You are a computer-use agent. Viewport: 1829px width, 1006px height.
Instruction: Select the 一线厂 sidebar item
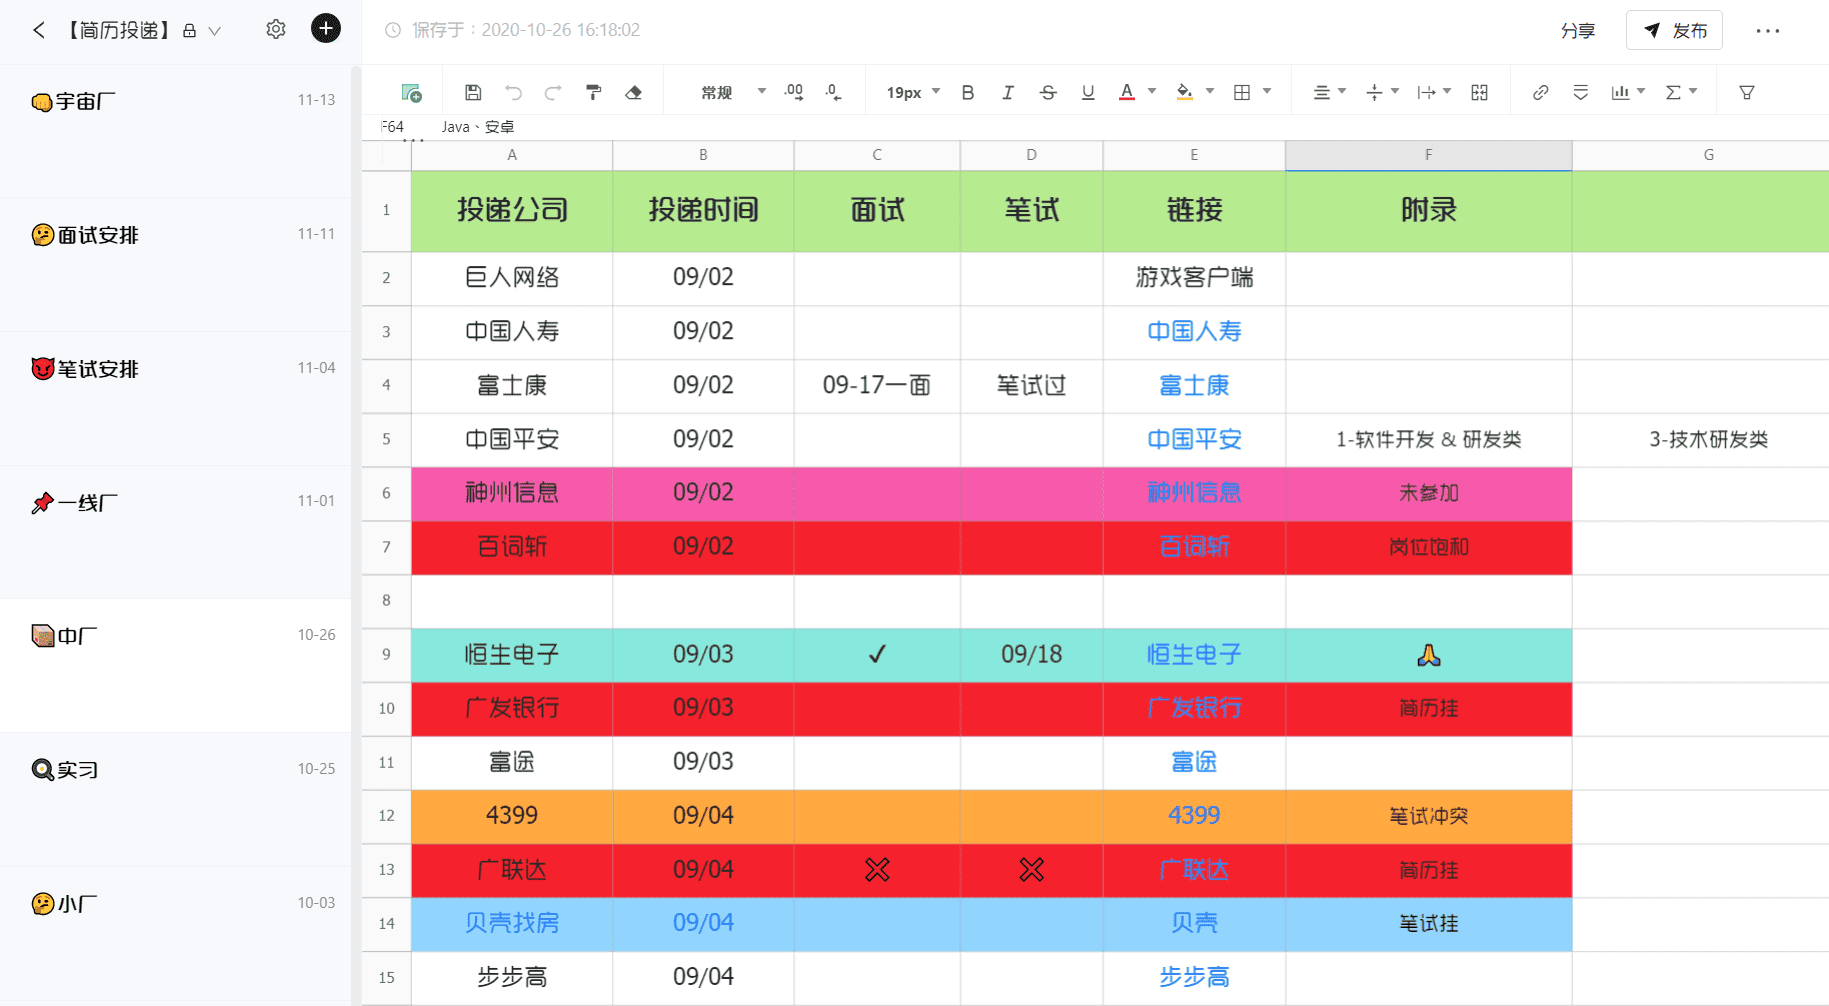[87, 502]
